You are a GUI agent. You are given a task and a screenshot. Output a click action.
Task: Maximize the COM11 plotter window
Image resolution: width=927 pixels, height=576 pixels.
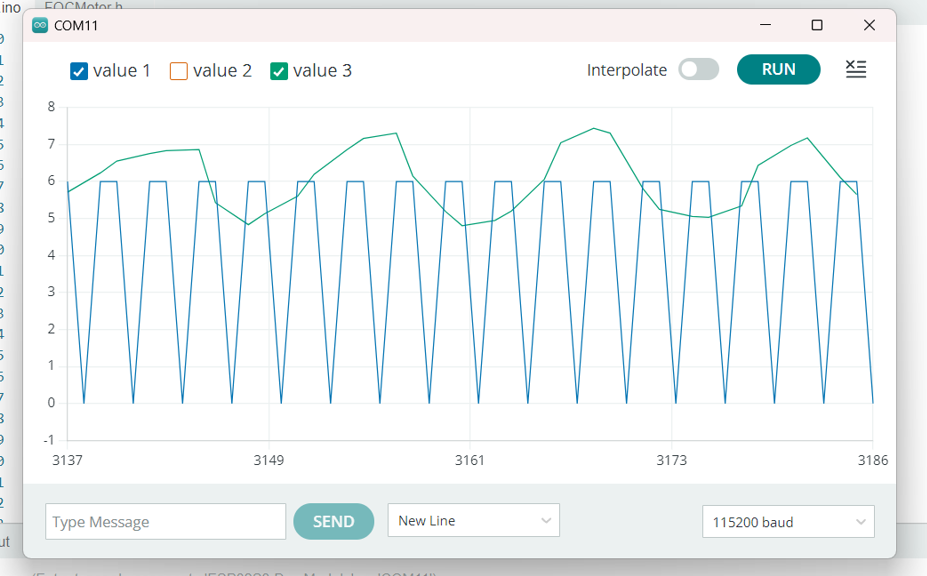point(817,25)
